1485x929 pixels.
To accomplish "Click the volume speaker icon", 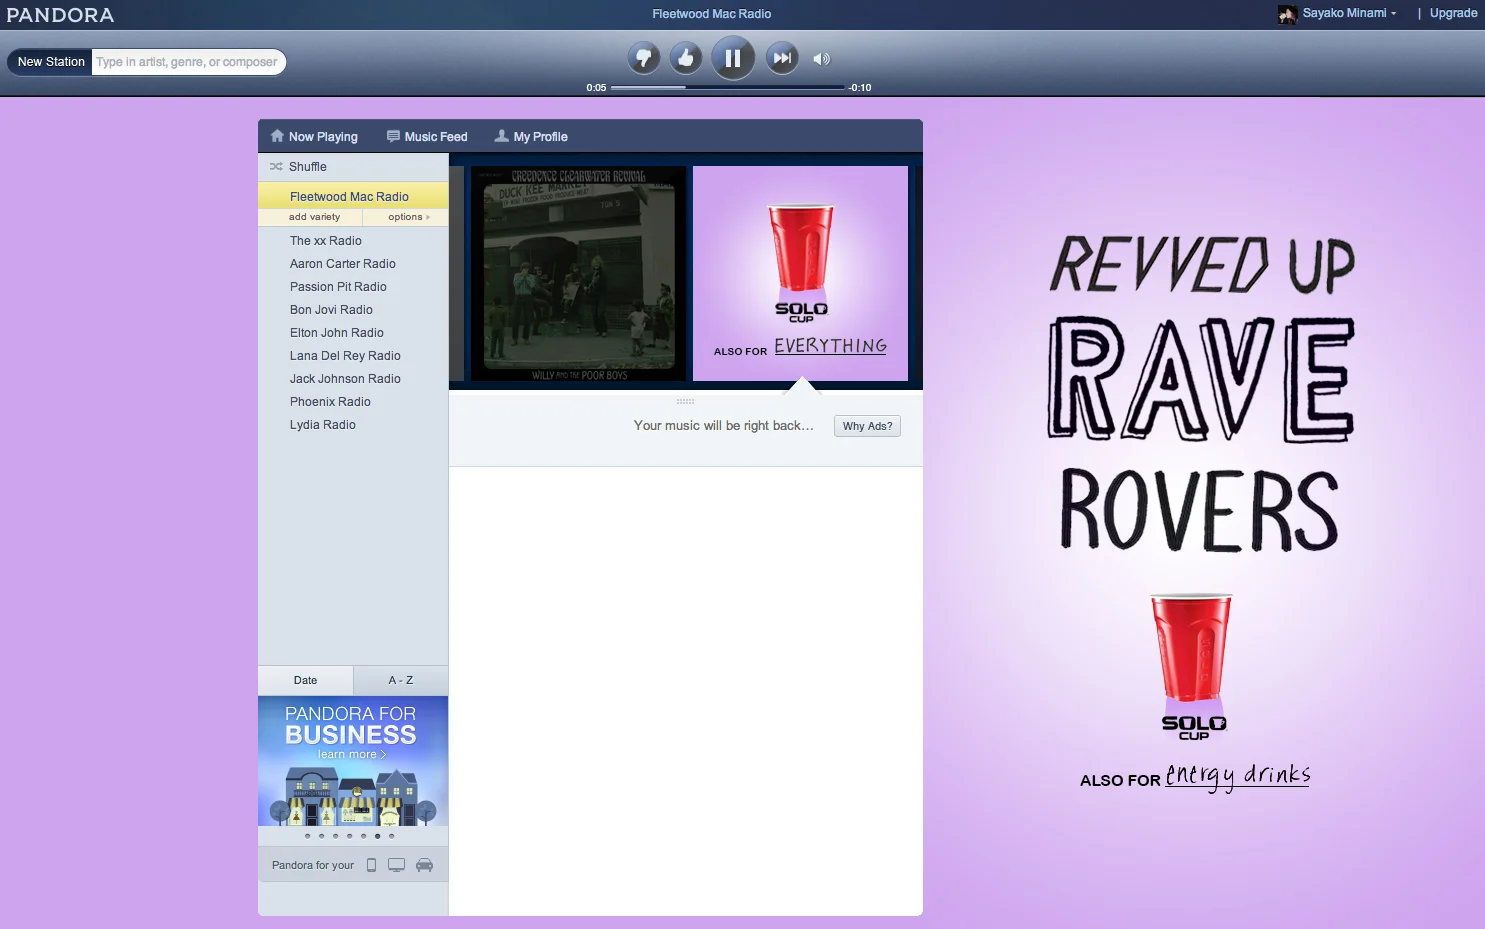I will click(x=821, y=59).
